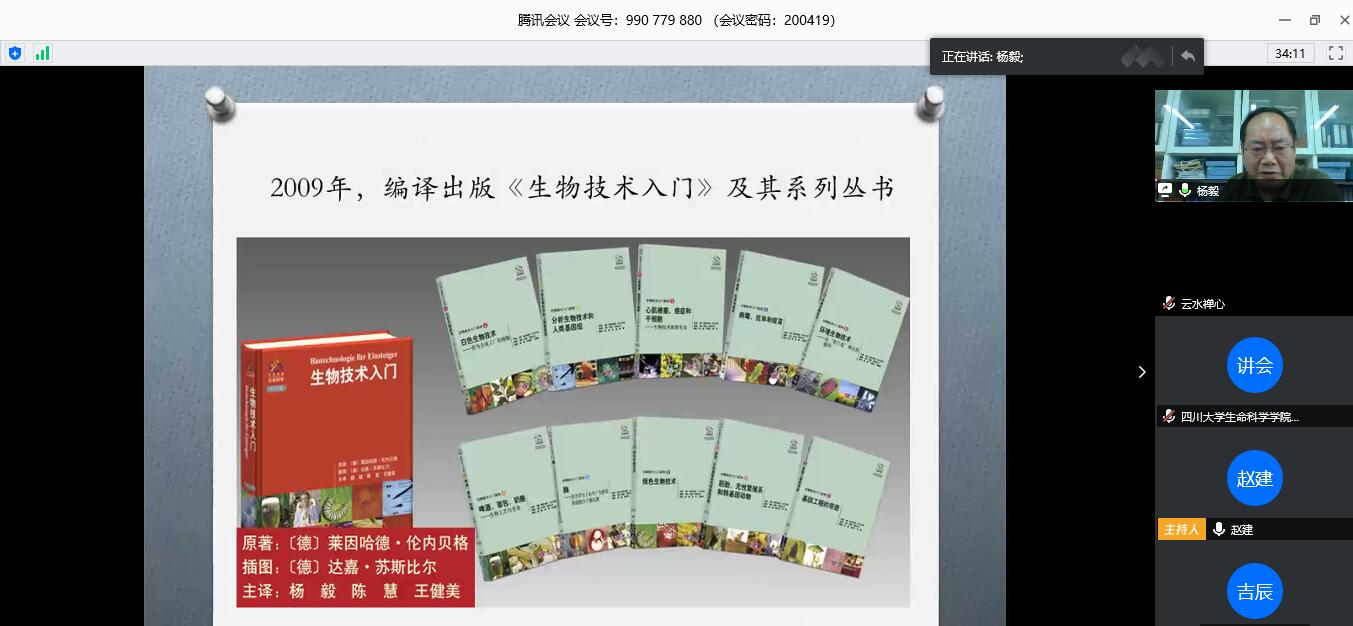This screenshot has width=1353, height=626.
Task: Check the green network signal strength icon
Action: pyautogui.click(x=42, y=53)
